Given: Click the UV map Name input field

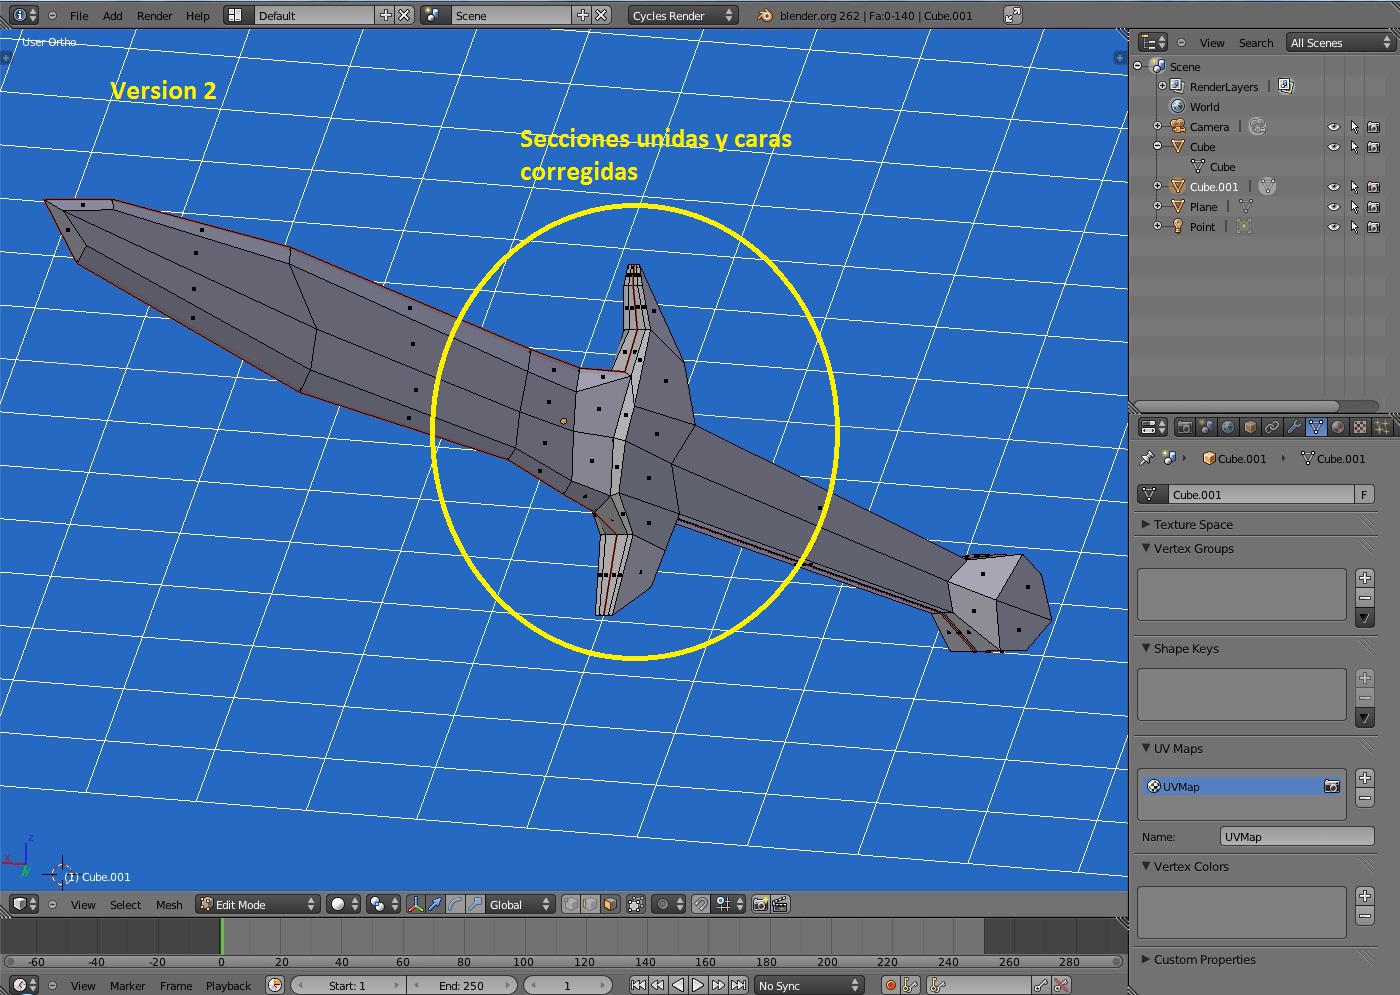Looking at the screenshot, I should pos(1297,837).
